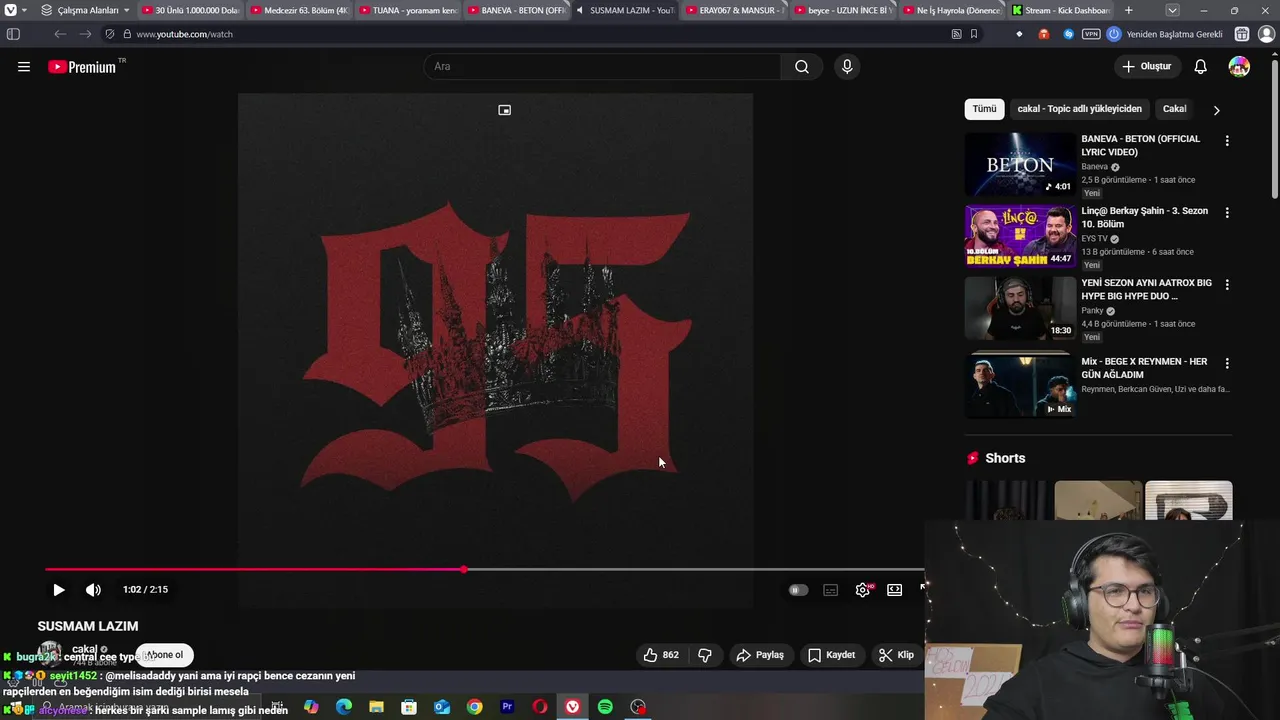Viewport: 1280px width, 720px height.
Task: Open options menu for BEGE X REYNMEN mix
Action: pyautogui.click(x=1227, y=363)
